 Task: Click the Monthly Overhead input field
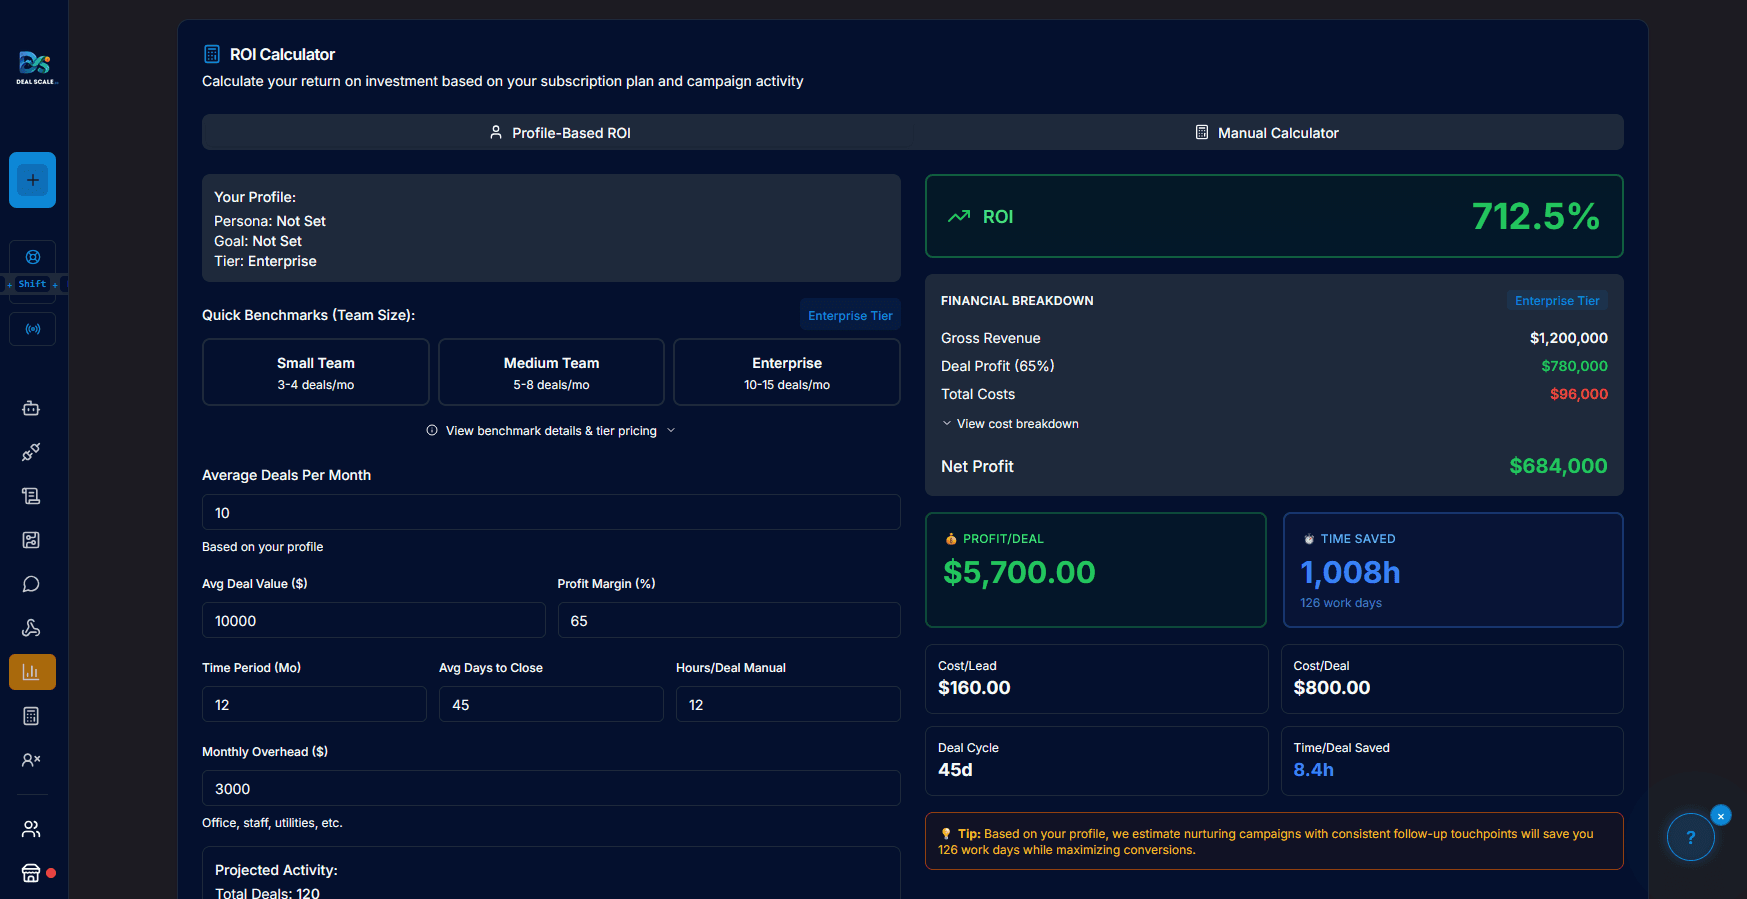click(x=551, y=789)
